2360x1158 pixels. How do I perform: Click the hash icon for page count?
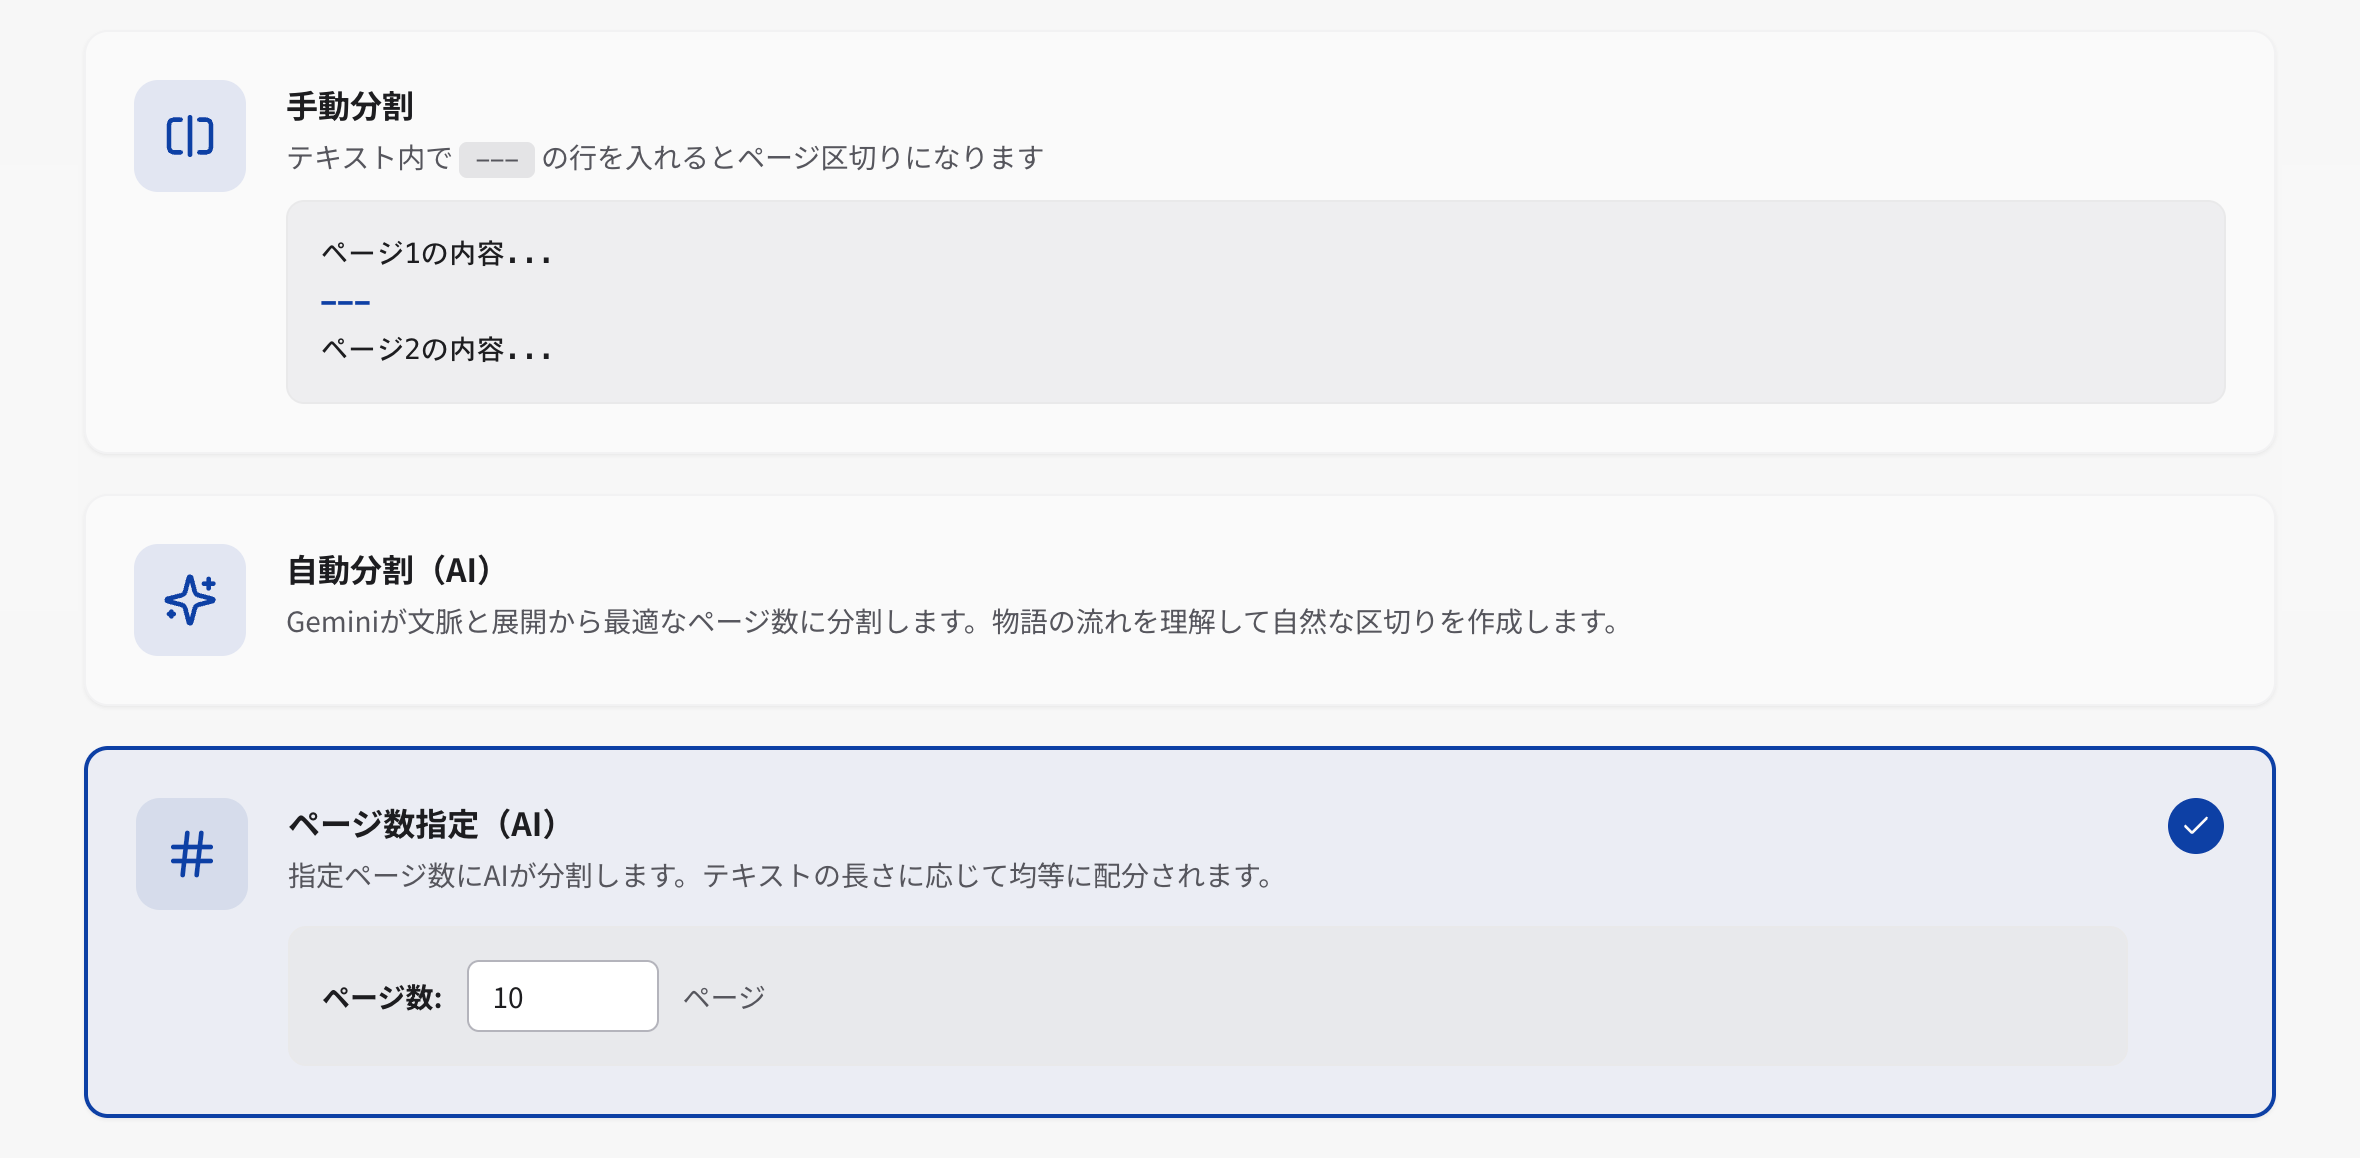[x=192, y=854]
